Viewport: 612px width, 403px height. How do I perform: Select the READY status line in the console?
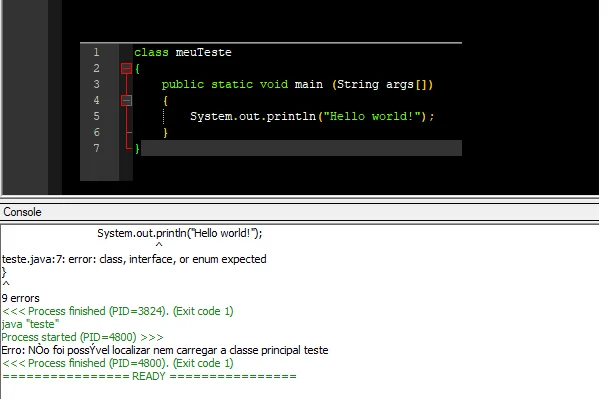click(149, 376)
